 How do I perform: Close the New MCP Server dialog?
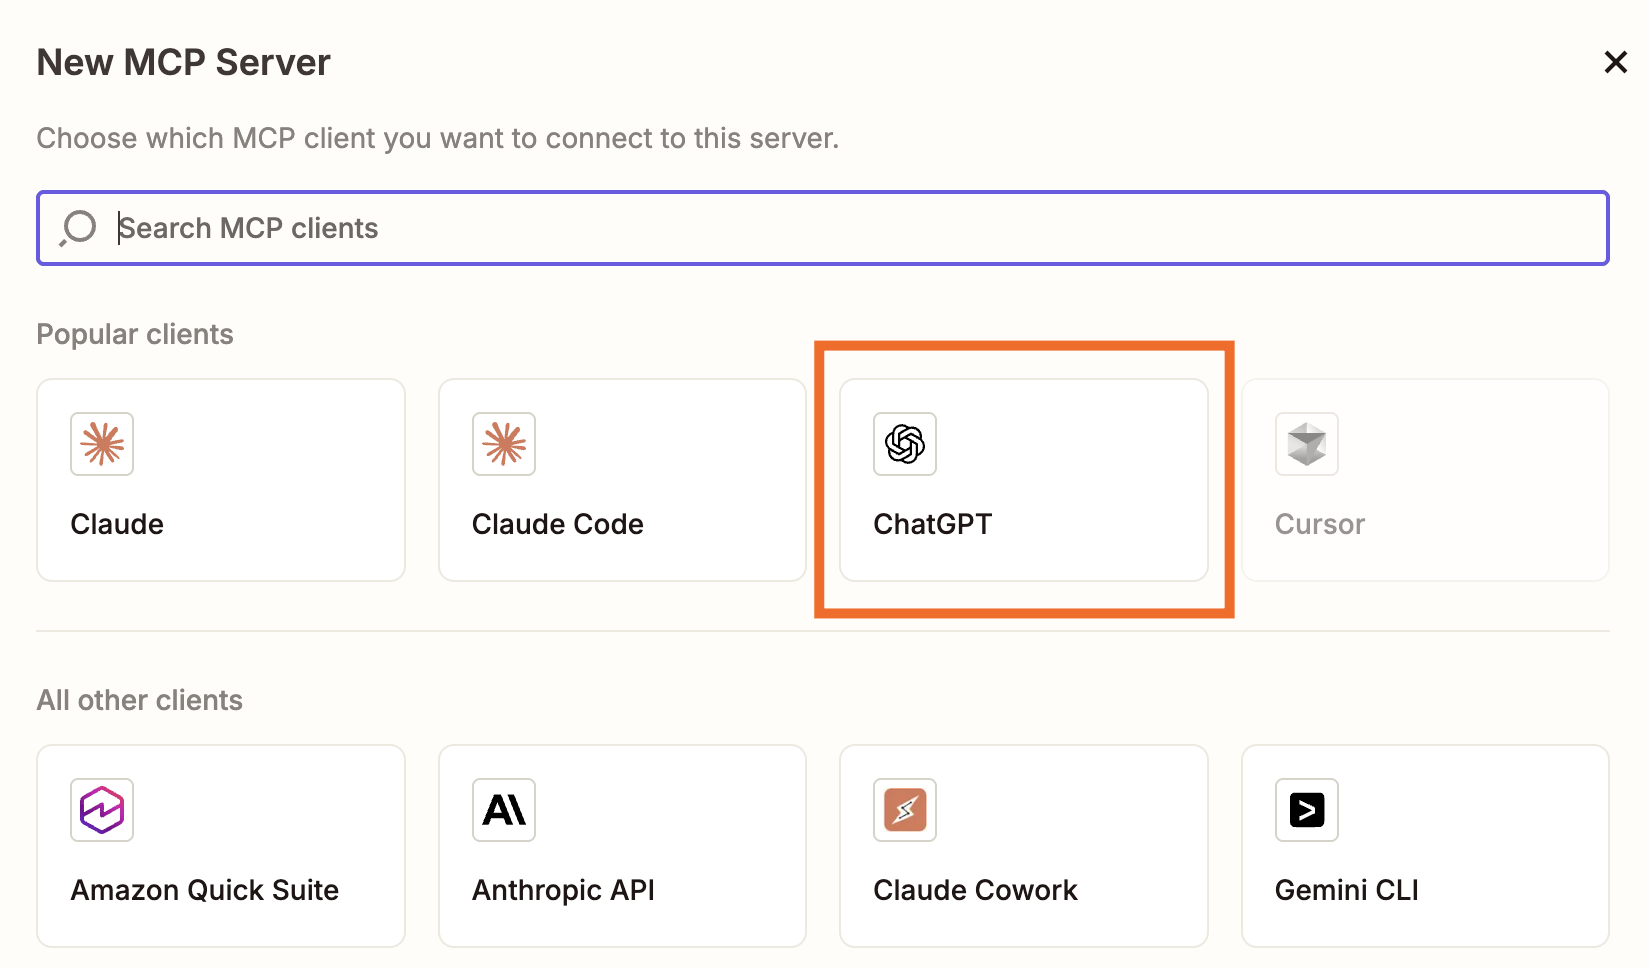1615,62
